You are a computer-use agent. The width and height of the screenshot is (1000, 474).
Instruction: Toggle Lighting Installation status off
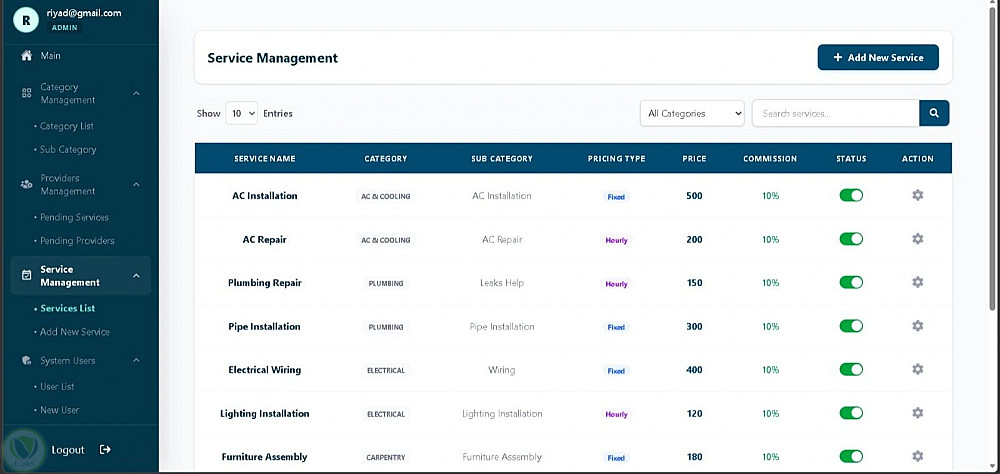click(851, 413)
